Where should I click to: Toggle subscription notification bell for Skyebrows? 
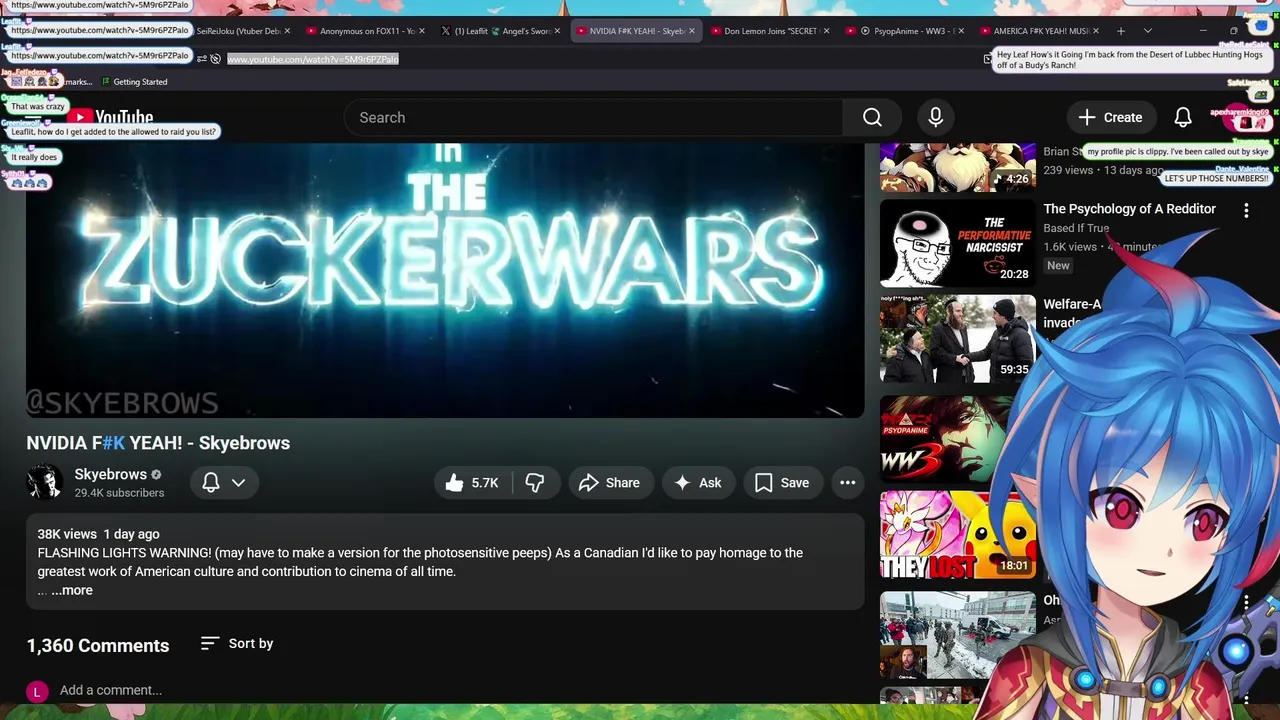click(211, 483)
